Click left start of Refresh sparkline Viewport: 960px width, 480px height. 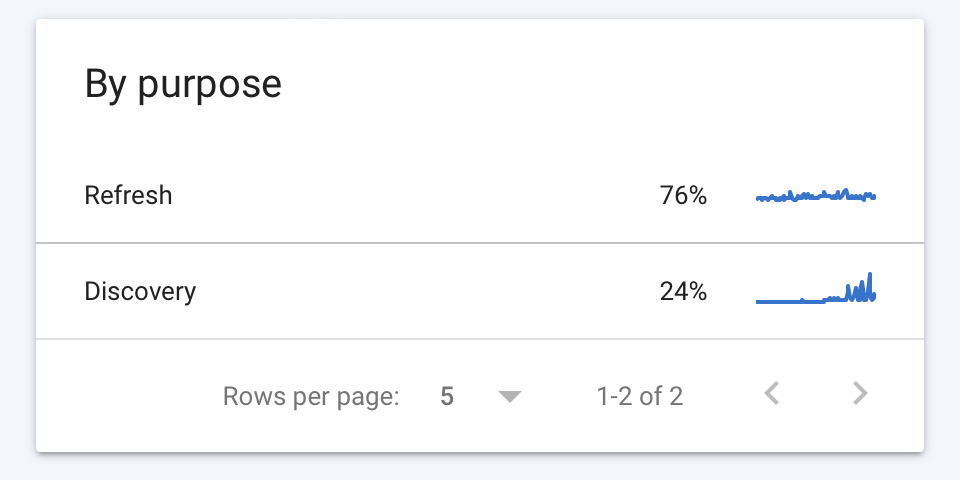[759, 198]
